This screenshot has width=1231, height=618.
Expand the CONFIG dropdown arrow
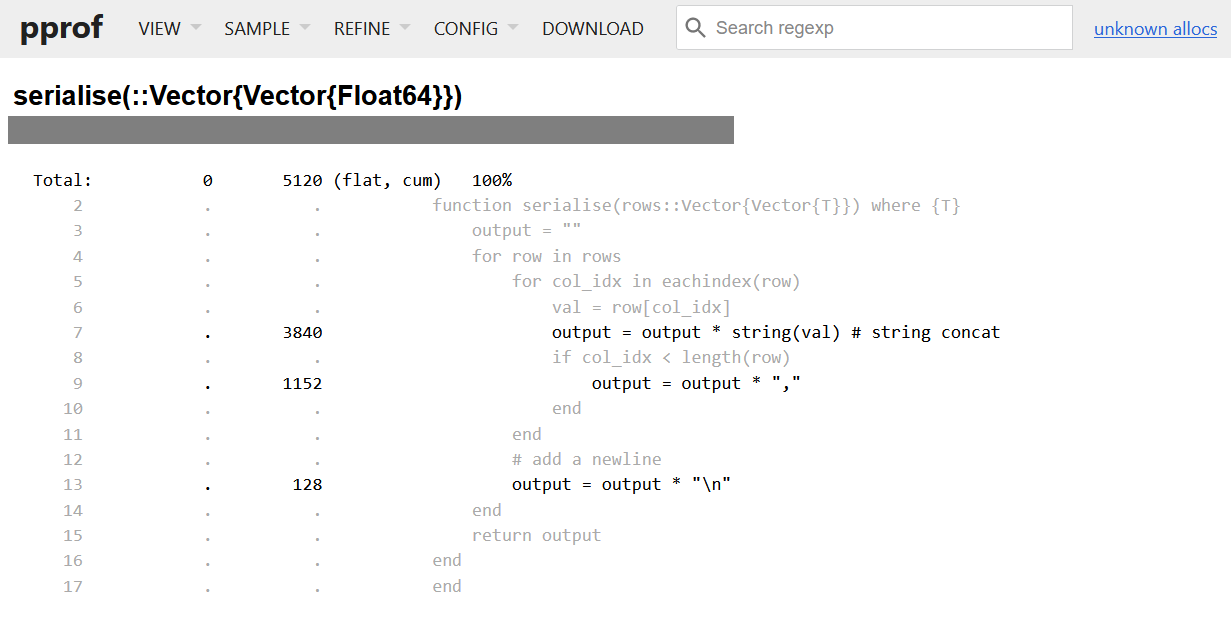(513, 27)
